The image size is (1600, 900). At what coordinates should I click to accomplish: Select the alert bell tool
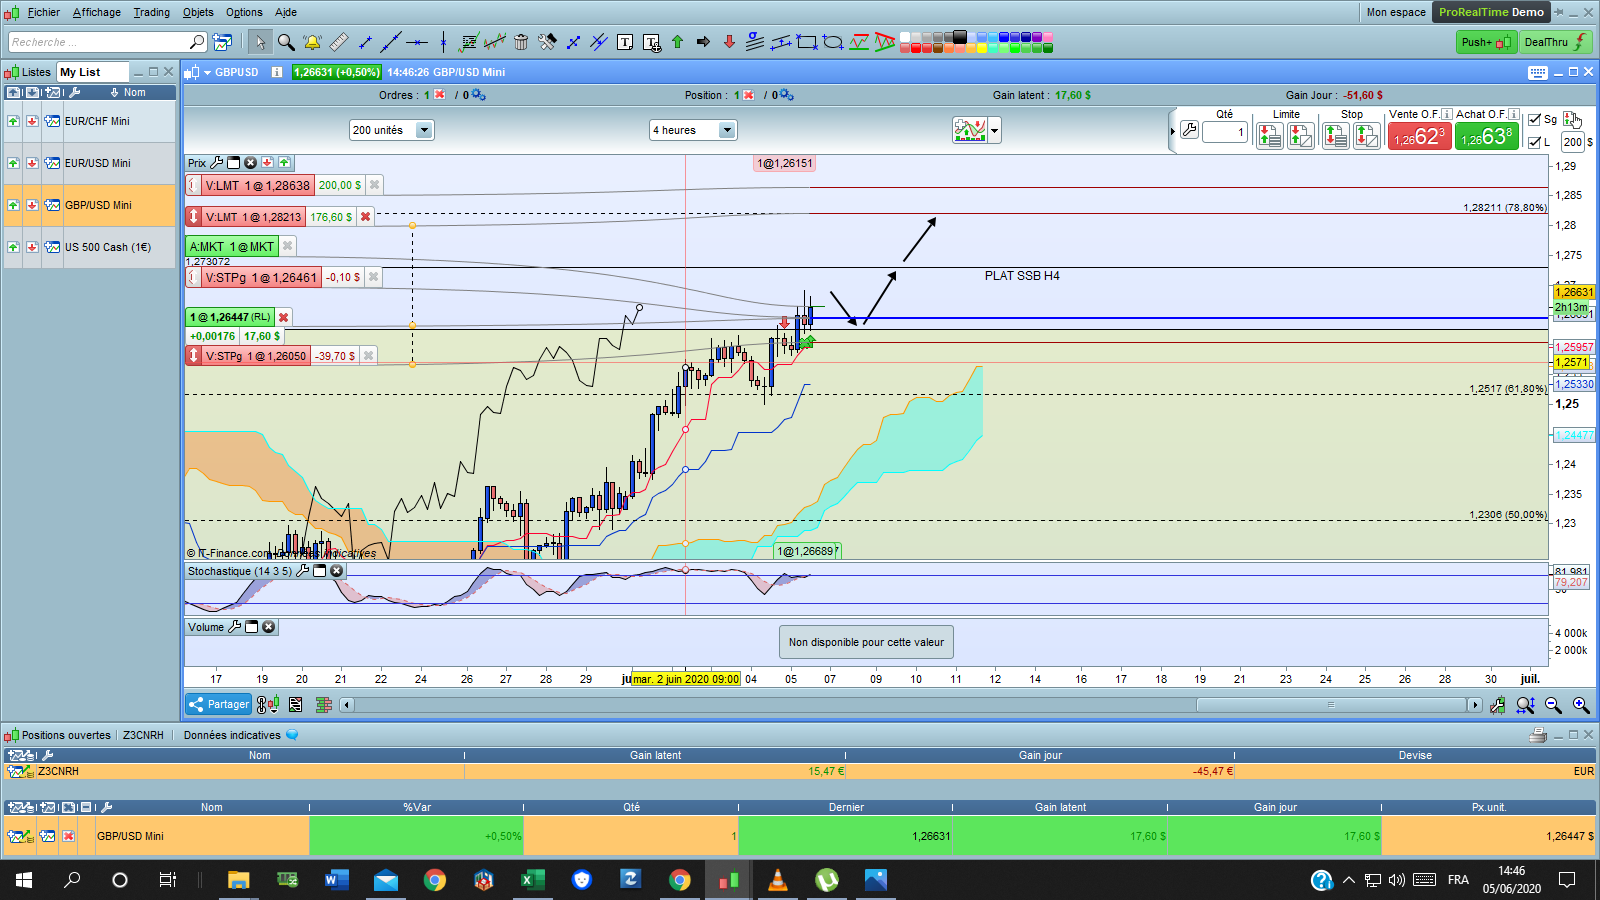point(312,42)
